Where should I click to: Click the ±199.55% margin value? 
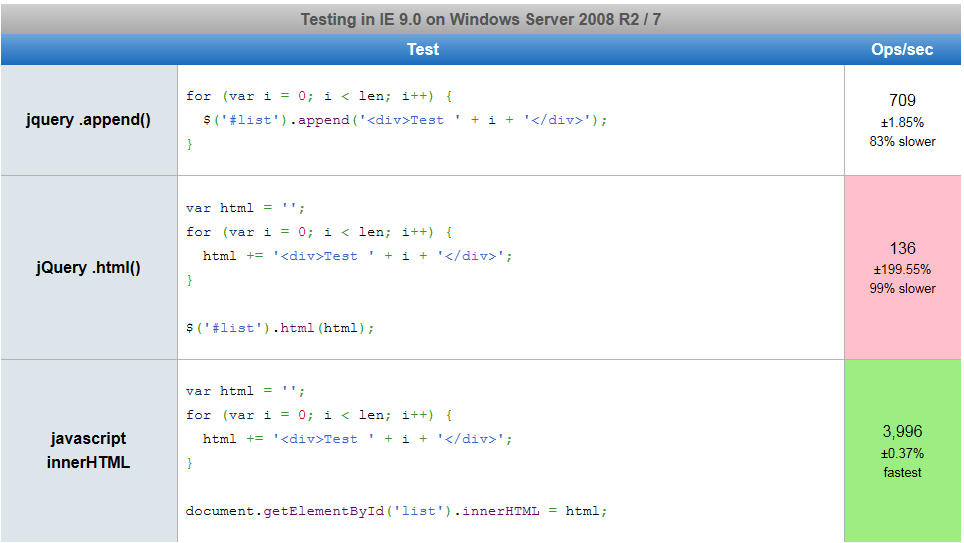pyautogui.click(x=903, y=269)
